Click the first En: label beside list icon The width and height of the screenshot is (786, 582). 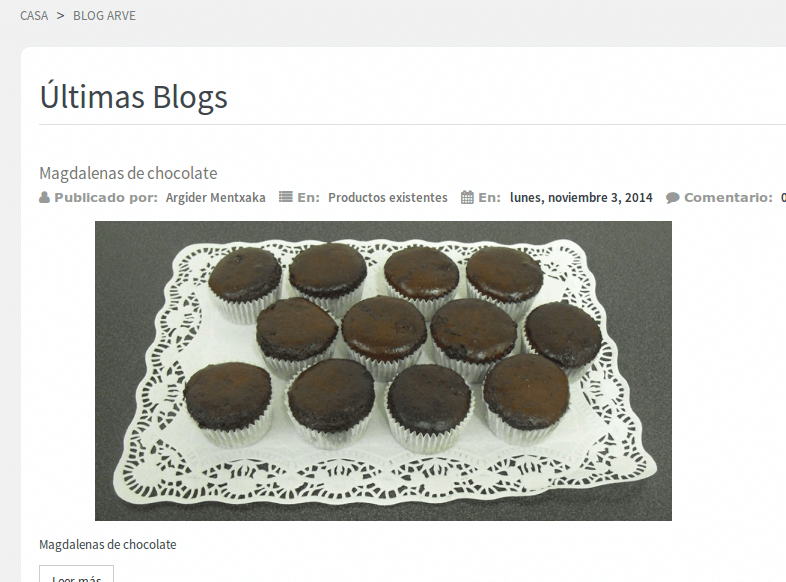coord(308,198)
